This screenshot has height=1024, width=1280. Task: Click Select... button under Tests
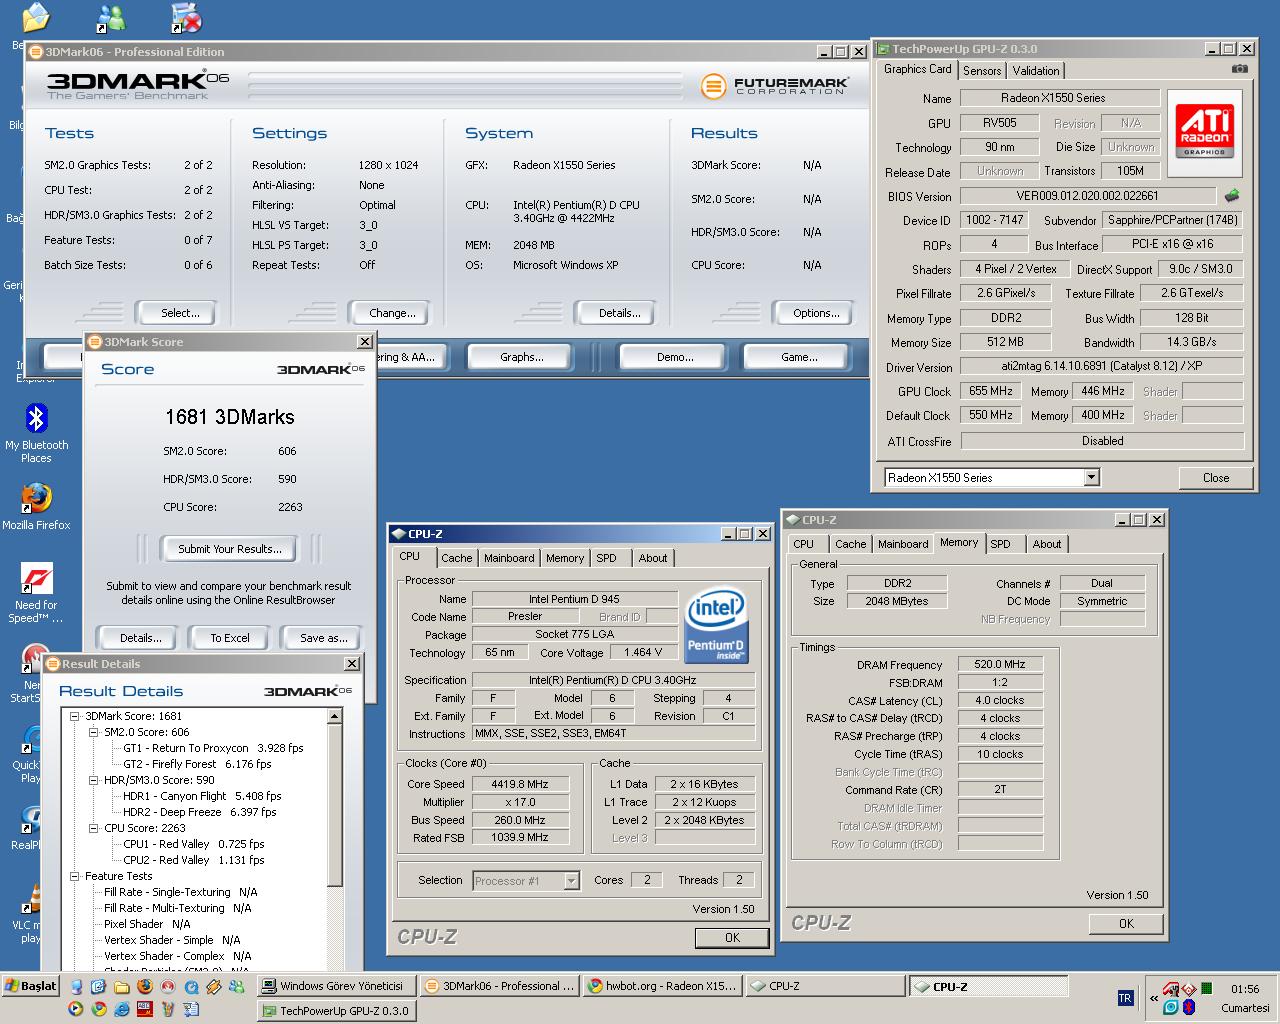(180, 313)
